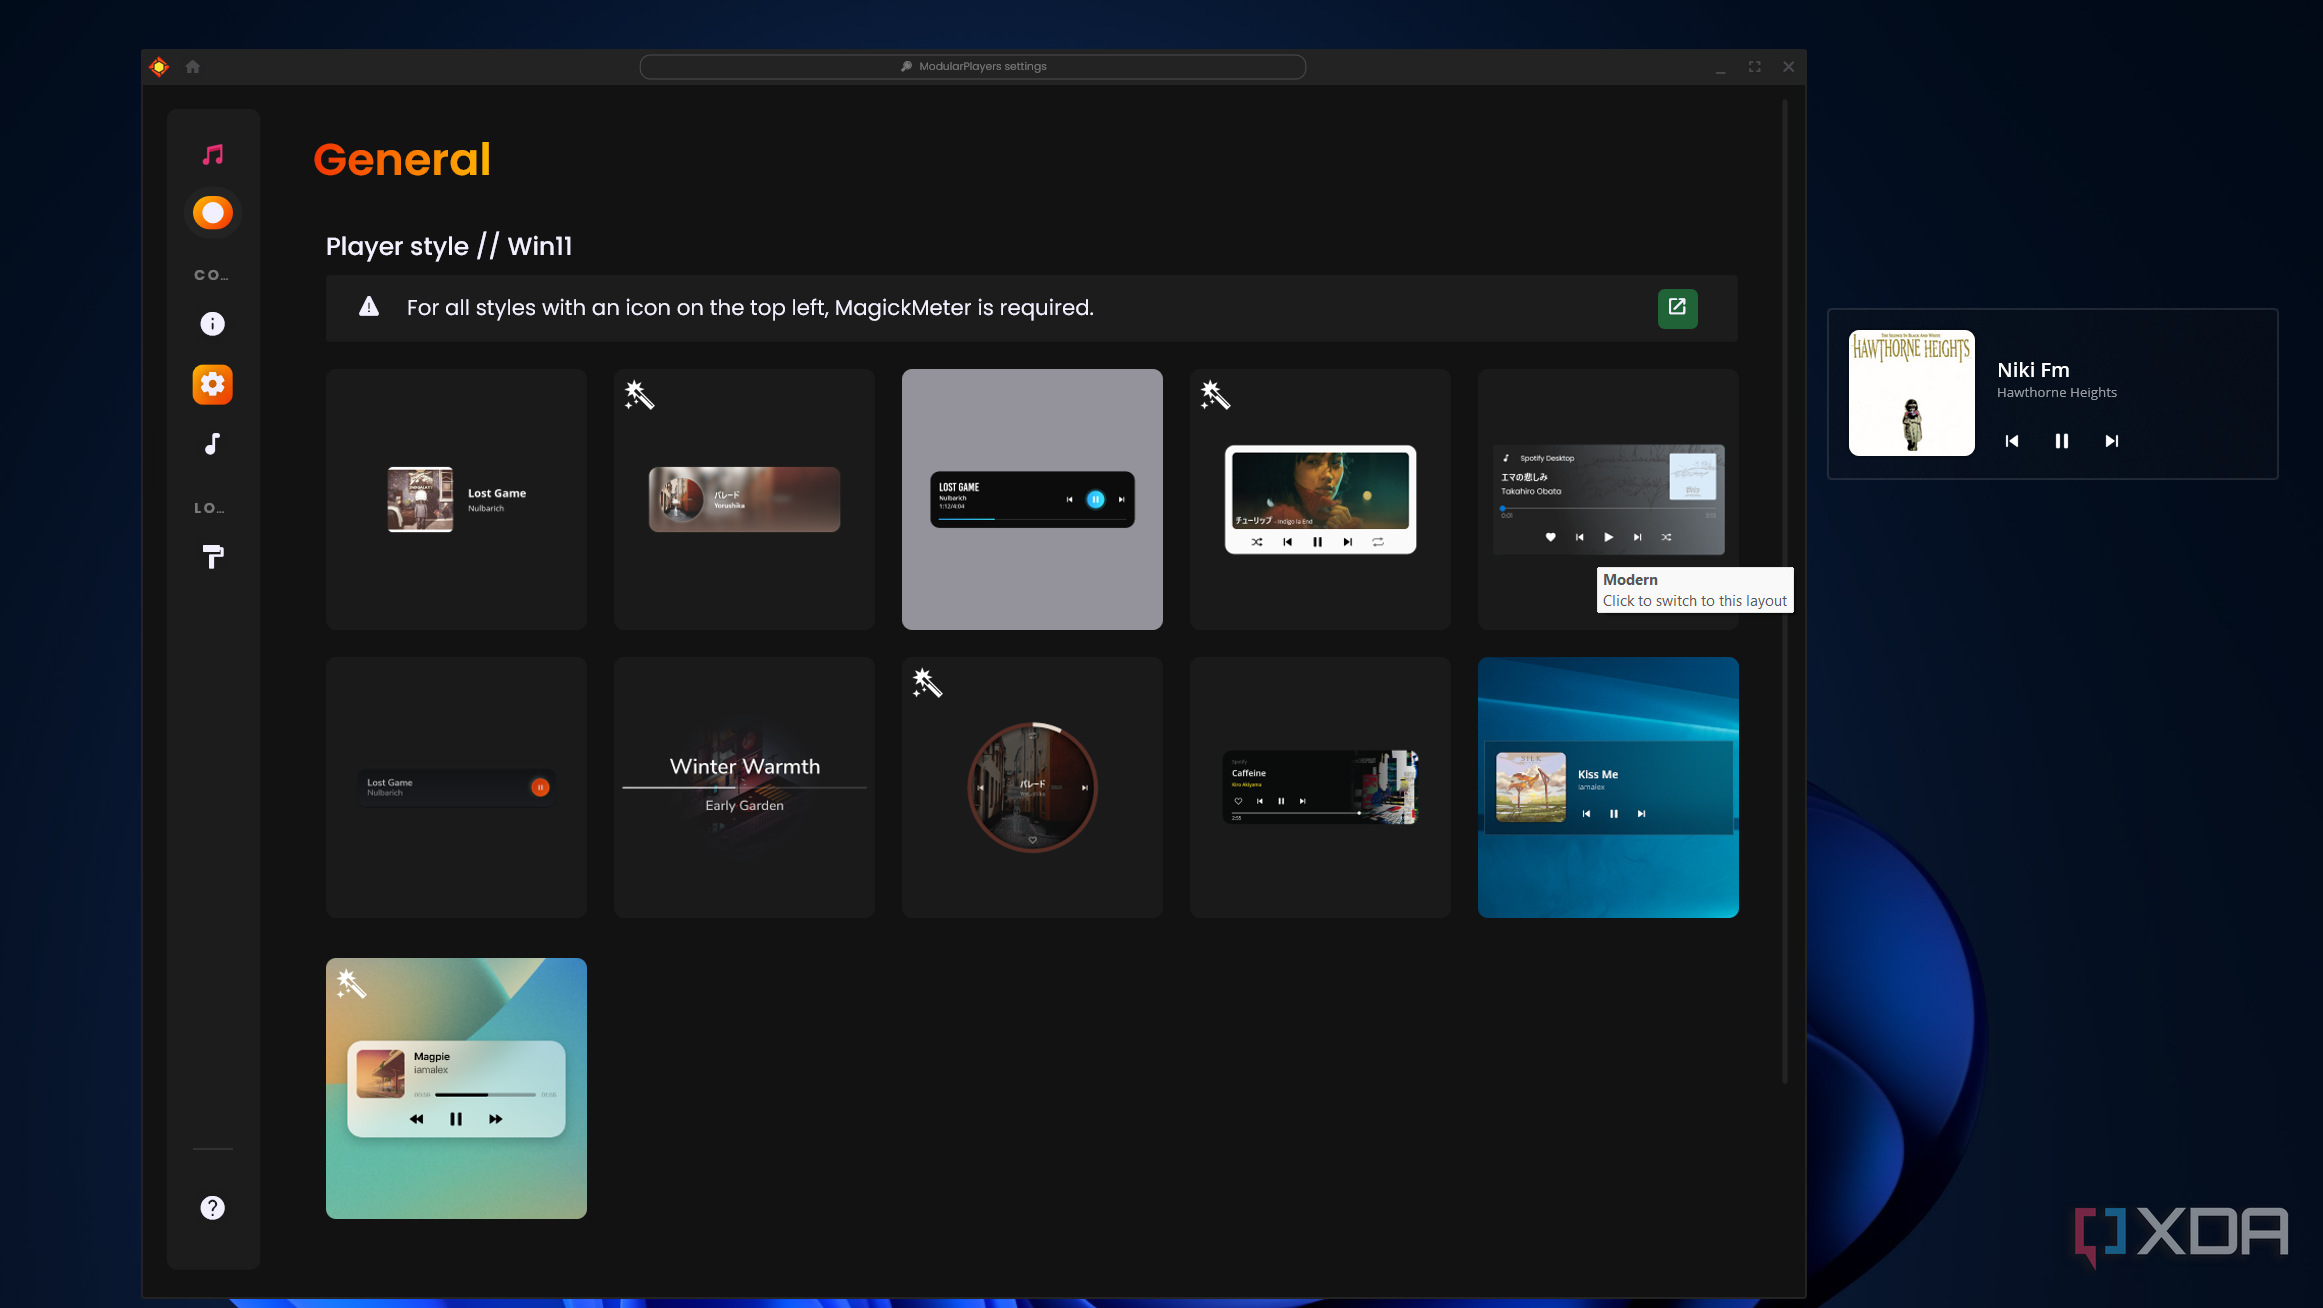The width and height of the screenshot is (2323, 1308).
Task: Select the pink music note sidebar icon
Action: point(211,153)
